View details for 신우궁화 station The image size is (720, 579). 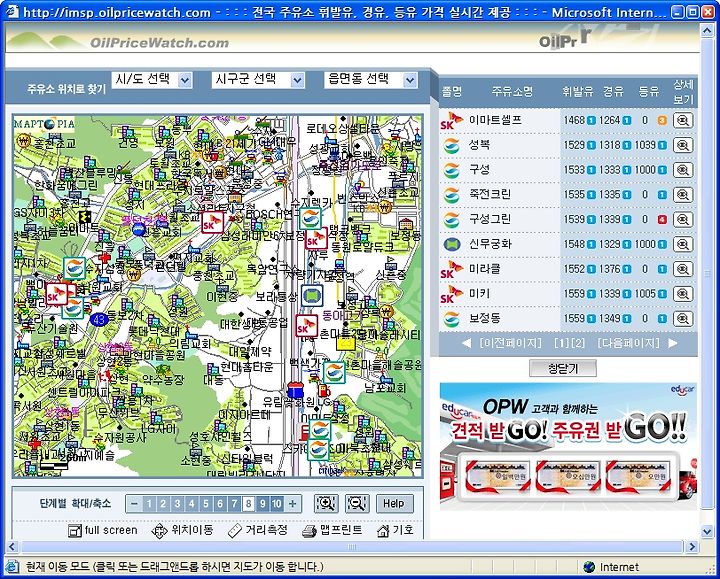coord(683,245)
